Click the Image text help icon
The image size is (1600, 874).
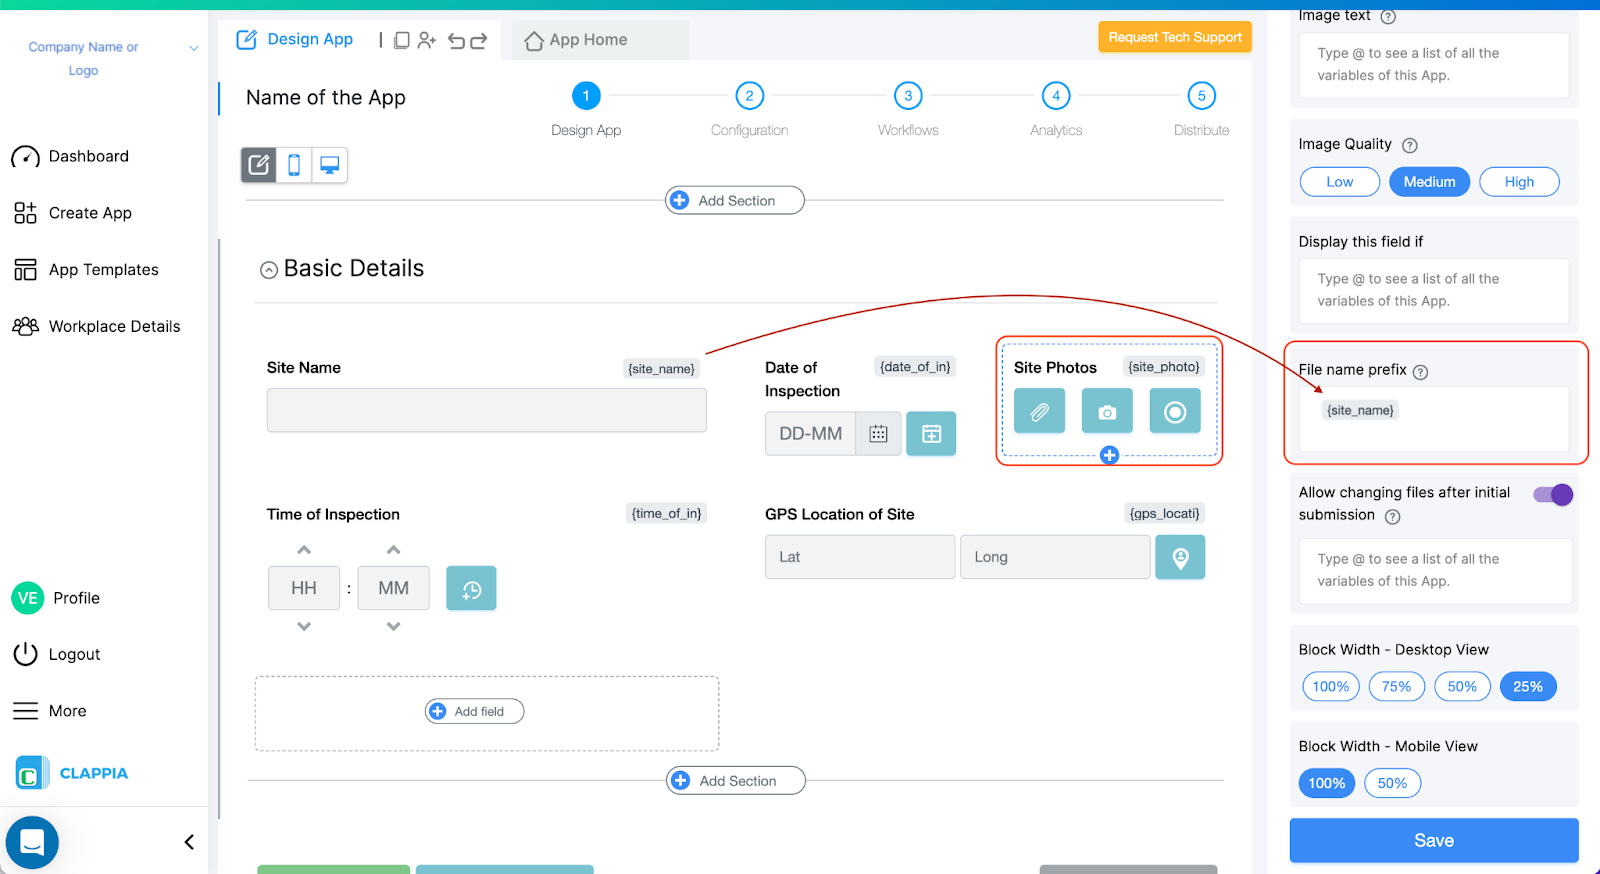tap(1388, 16)
